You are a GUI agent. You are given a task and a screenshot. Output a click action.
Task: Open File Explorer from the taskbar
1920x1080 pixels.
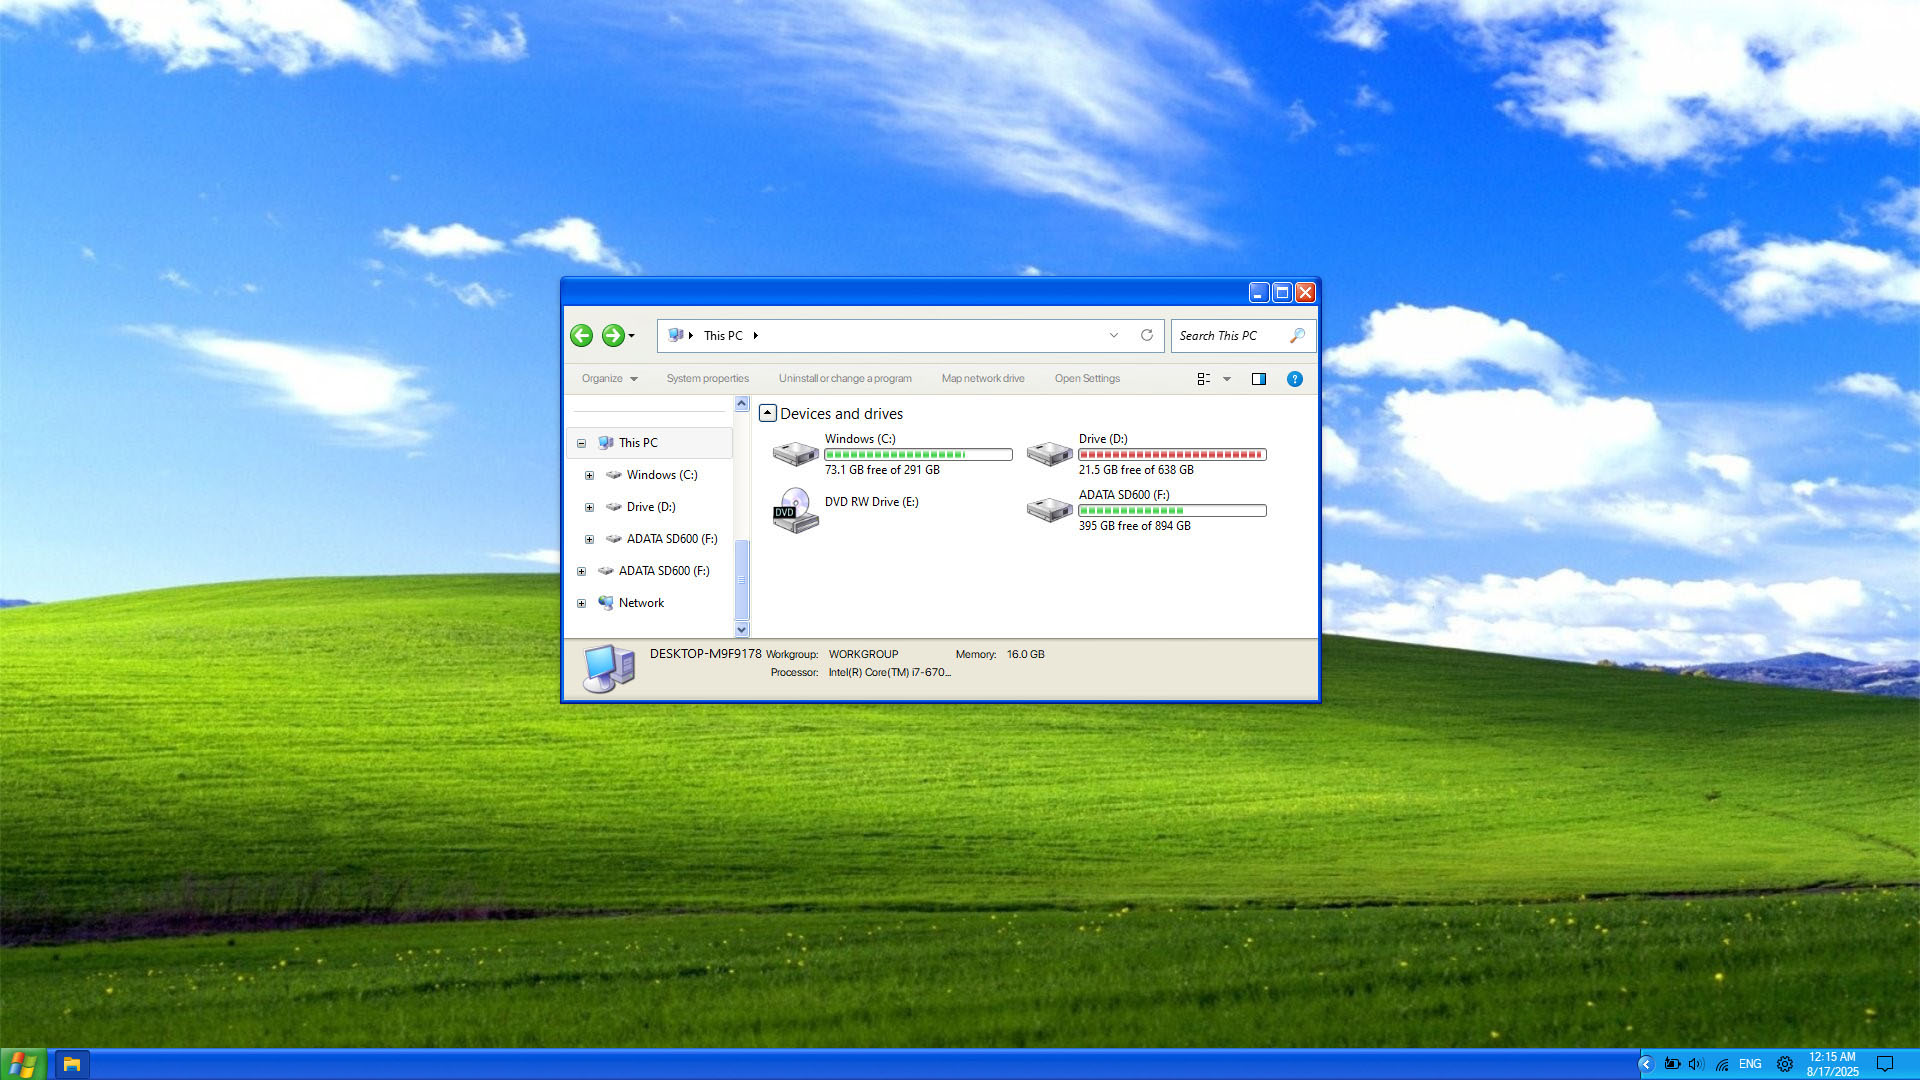[x=71, y=1064]
